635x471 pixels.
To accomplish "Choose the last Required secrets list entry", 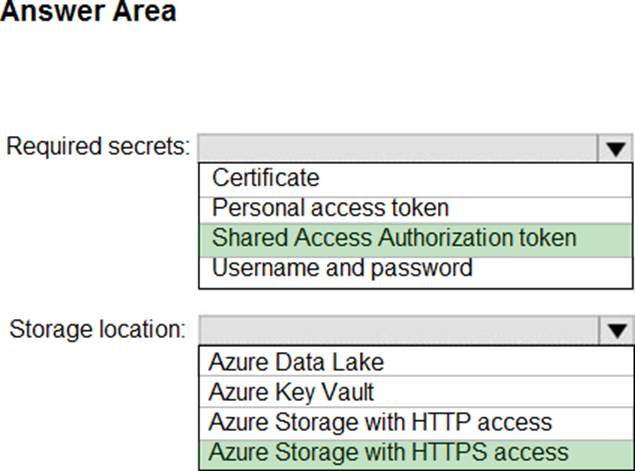I will [x=342, y=268].
